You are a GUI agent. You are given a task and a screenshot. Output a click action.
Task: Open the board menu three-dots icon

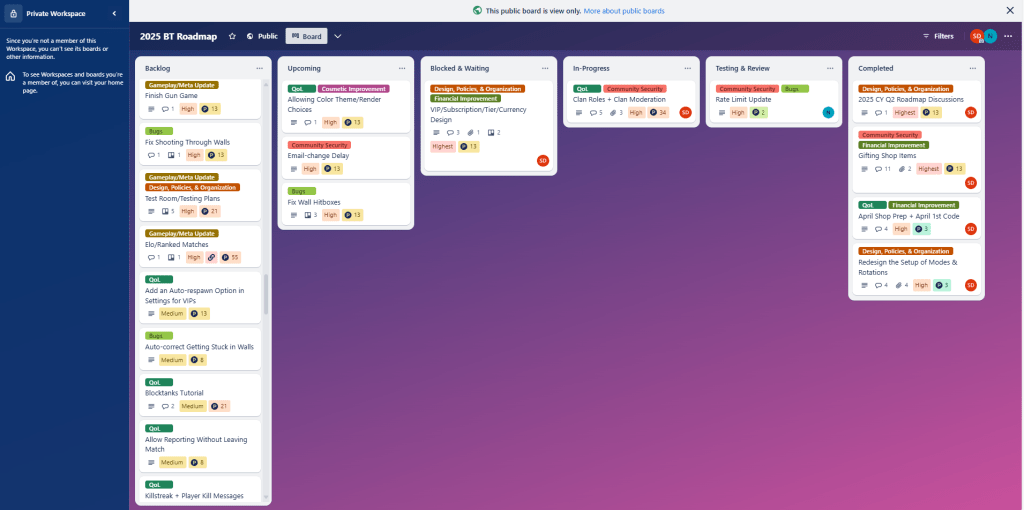click(x=1007, y=36)
